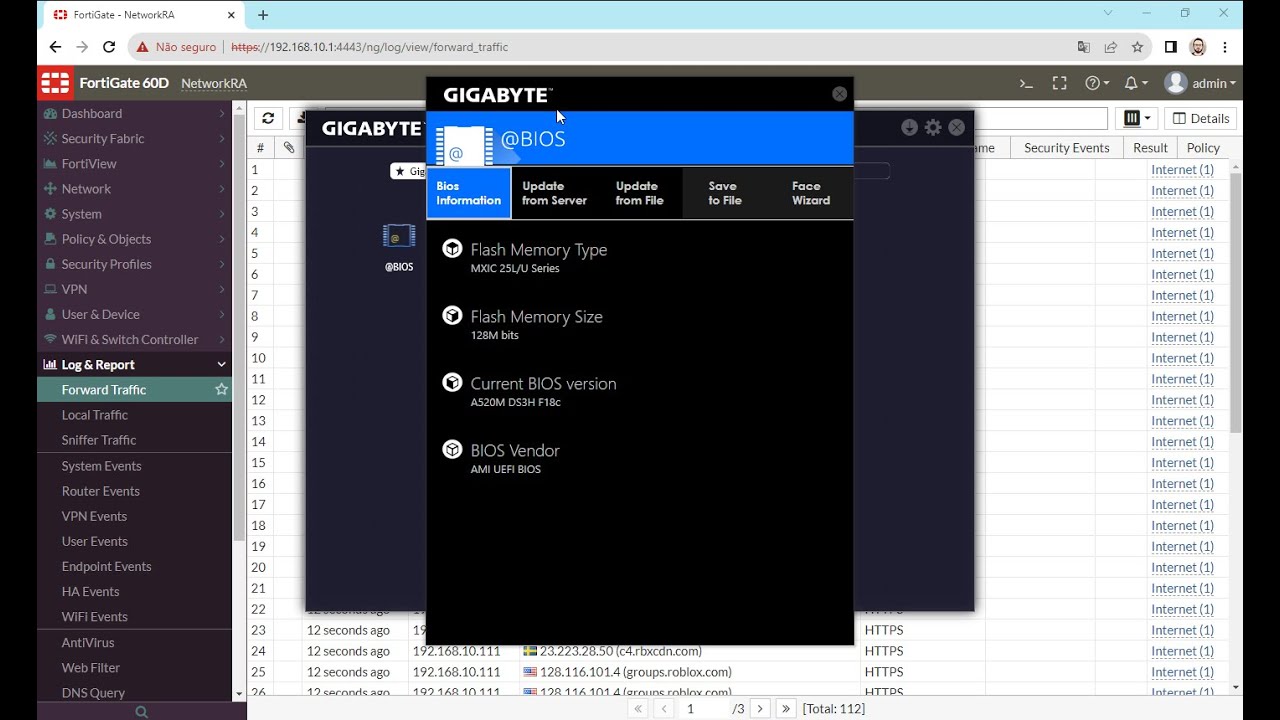This screenshot has width=1280, height=720.
Task: Click Internet (1) policy link in row 1
Action: pyautogui.click(x=1182, y=169)
